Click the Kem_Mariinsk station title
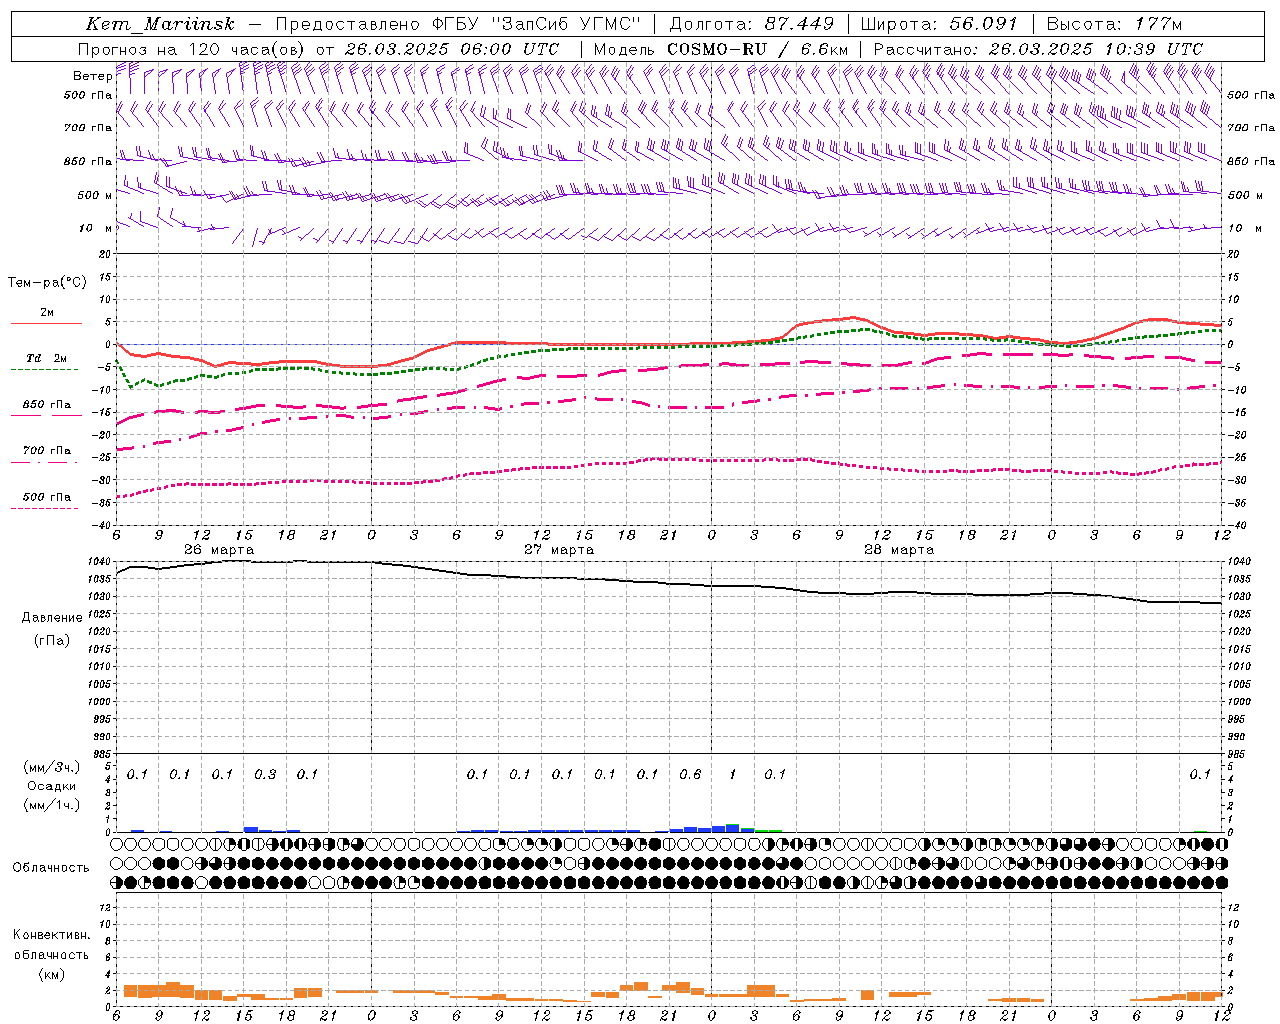The width and height of the screenshot is (1280, 1024). [160, 24]
